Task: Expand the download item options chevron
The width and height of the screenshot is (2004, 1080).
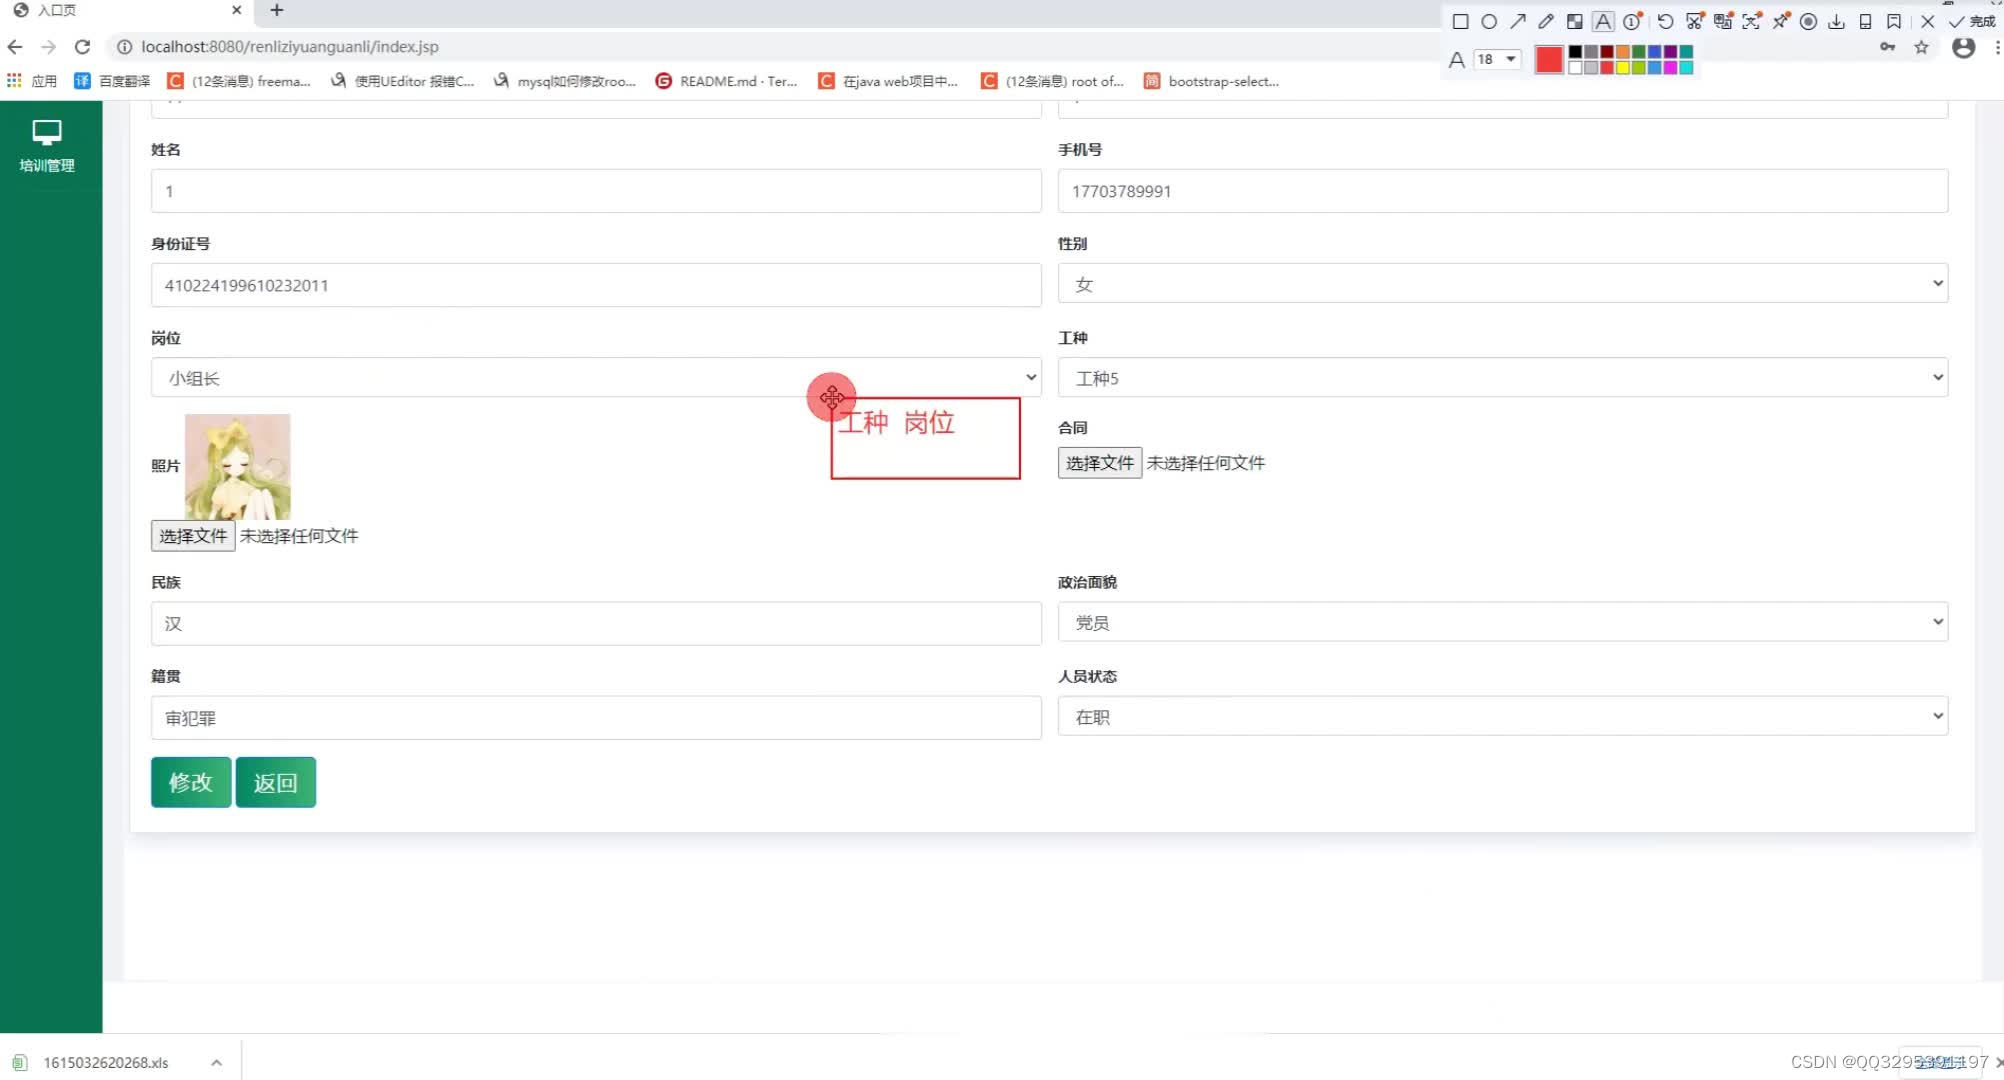Action: (x=216, y=1062)
